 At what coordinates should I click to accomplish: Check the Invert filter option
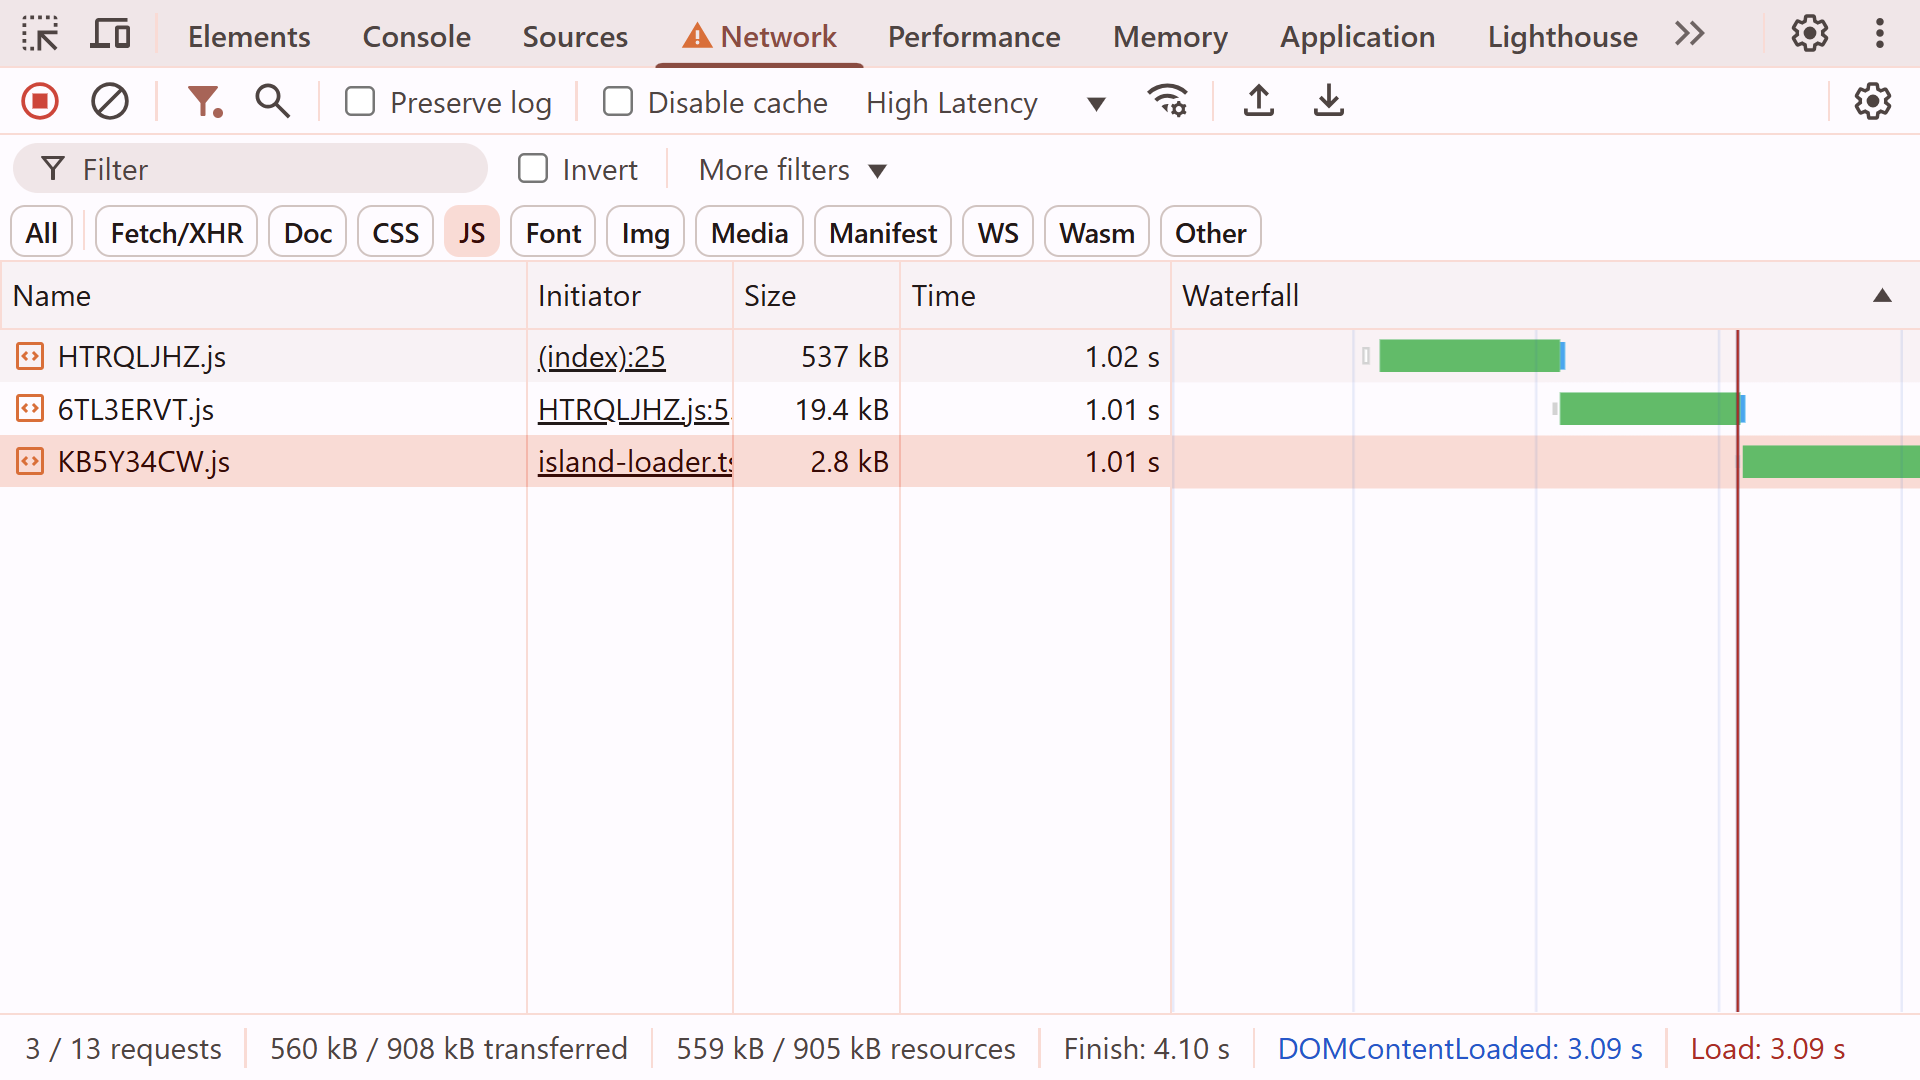(533, 168)
